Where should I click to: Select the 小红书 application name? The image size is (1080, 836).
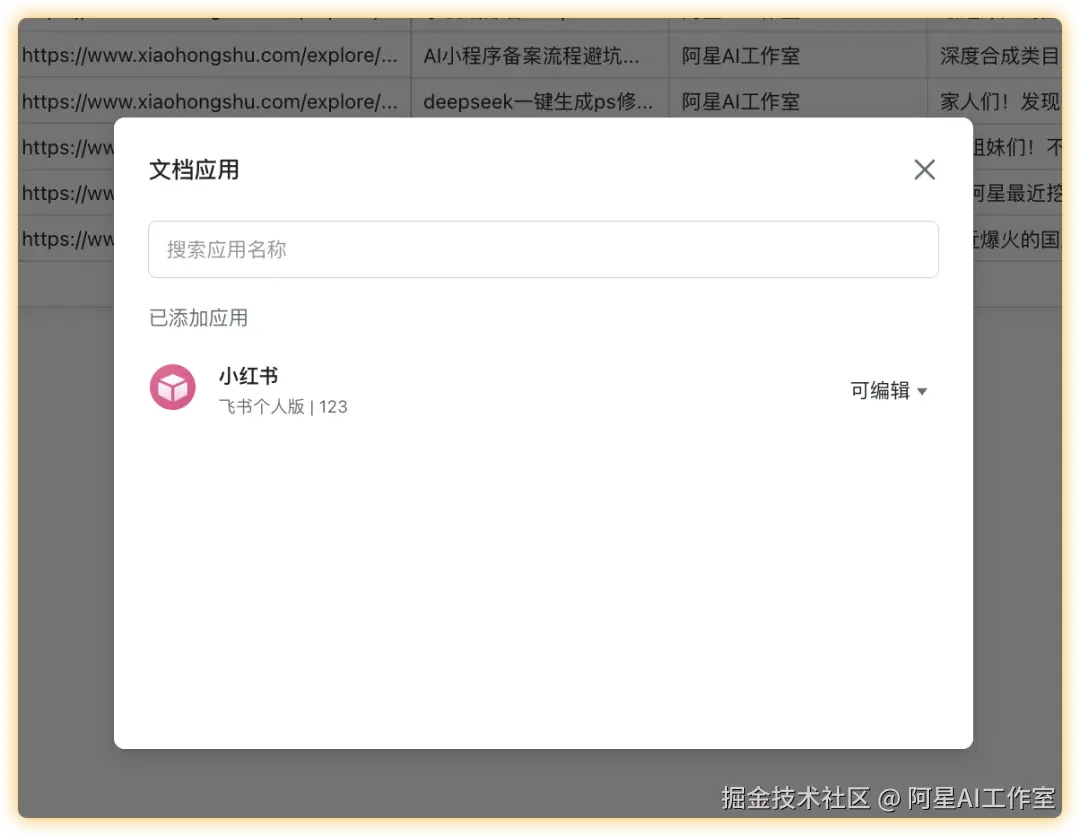(x=247, y=376)
